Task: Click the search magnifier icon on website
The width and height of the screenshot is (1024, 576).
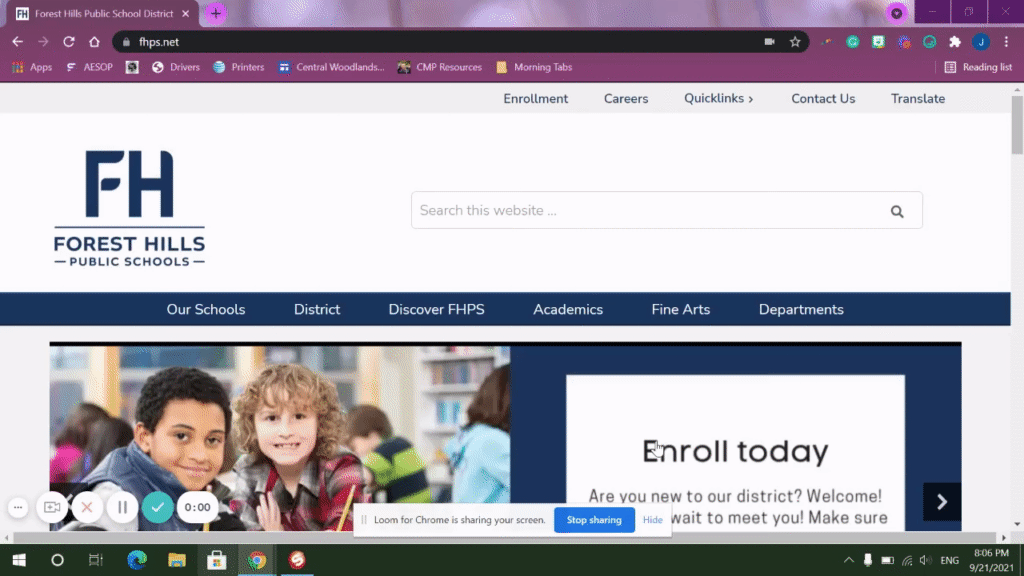Action: 897,211
